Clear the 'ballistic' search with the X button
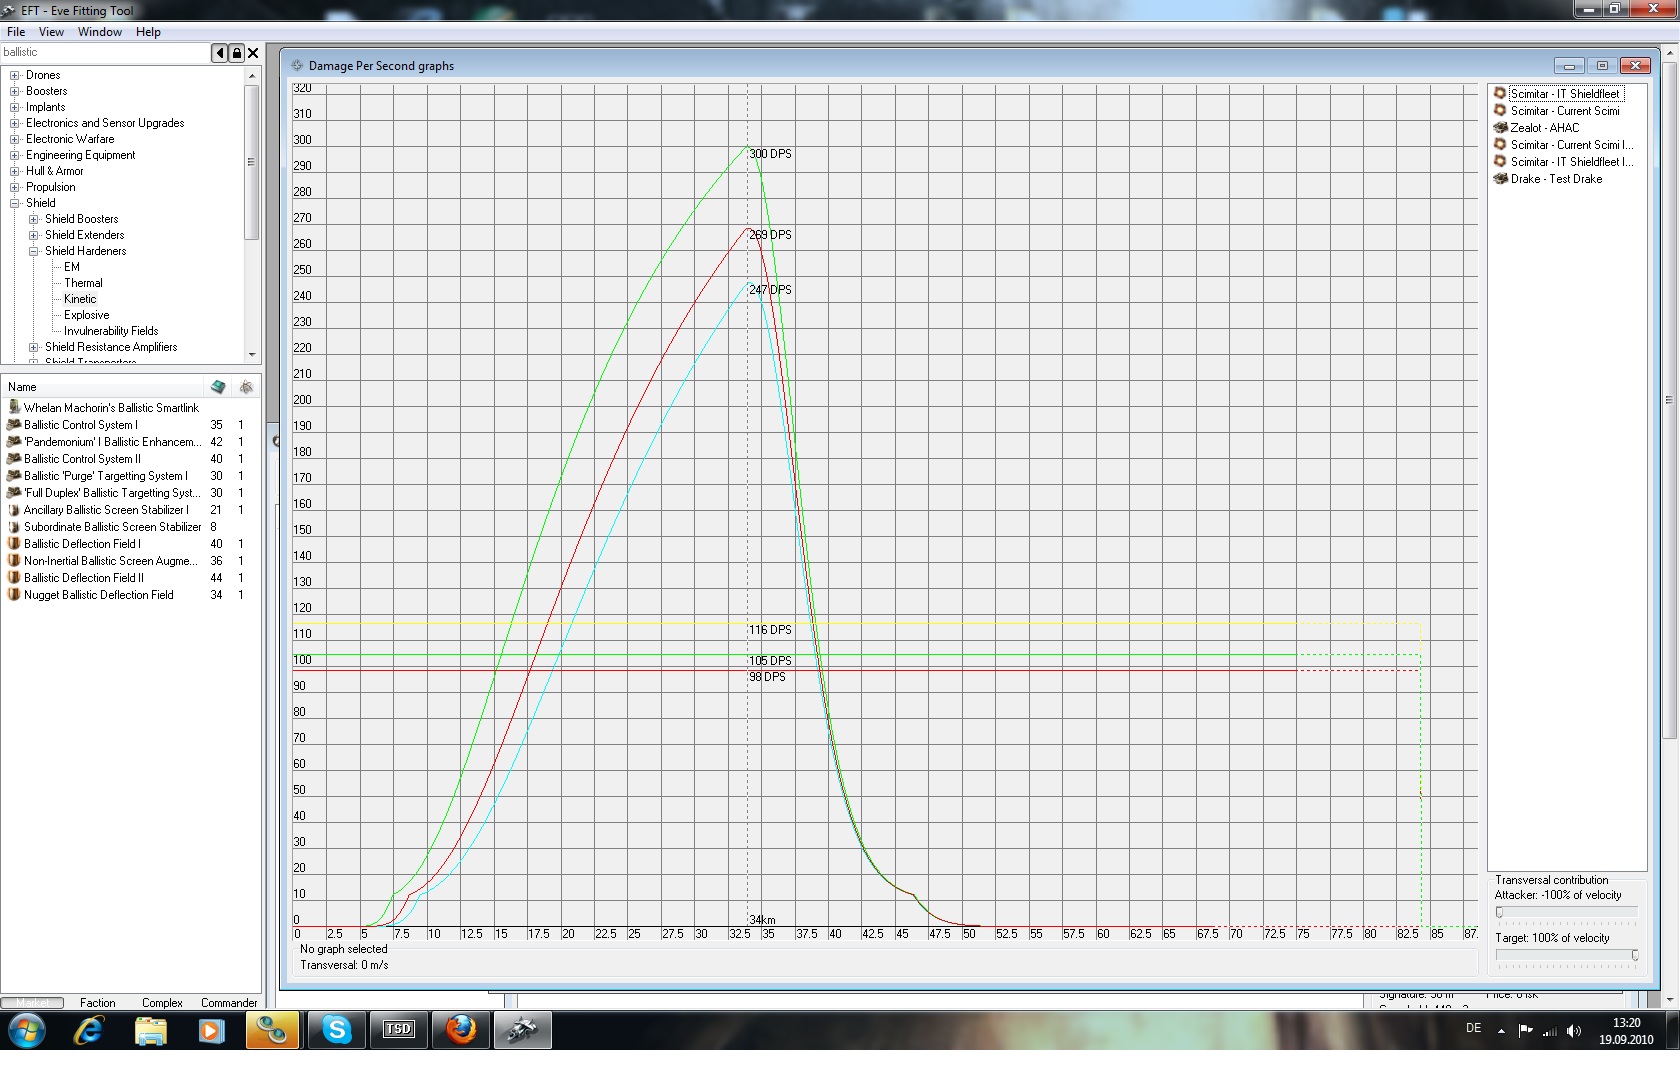The width and height of the screenshot is (1680, 1088). pos(253,53)
